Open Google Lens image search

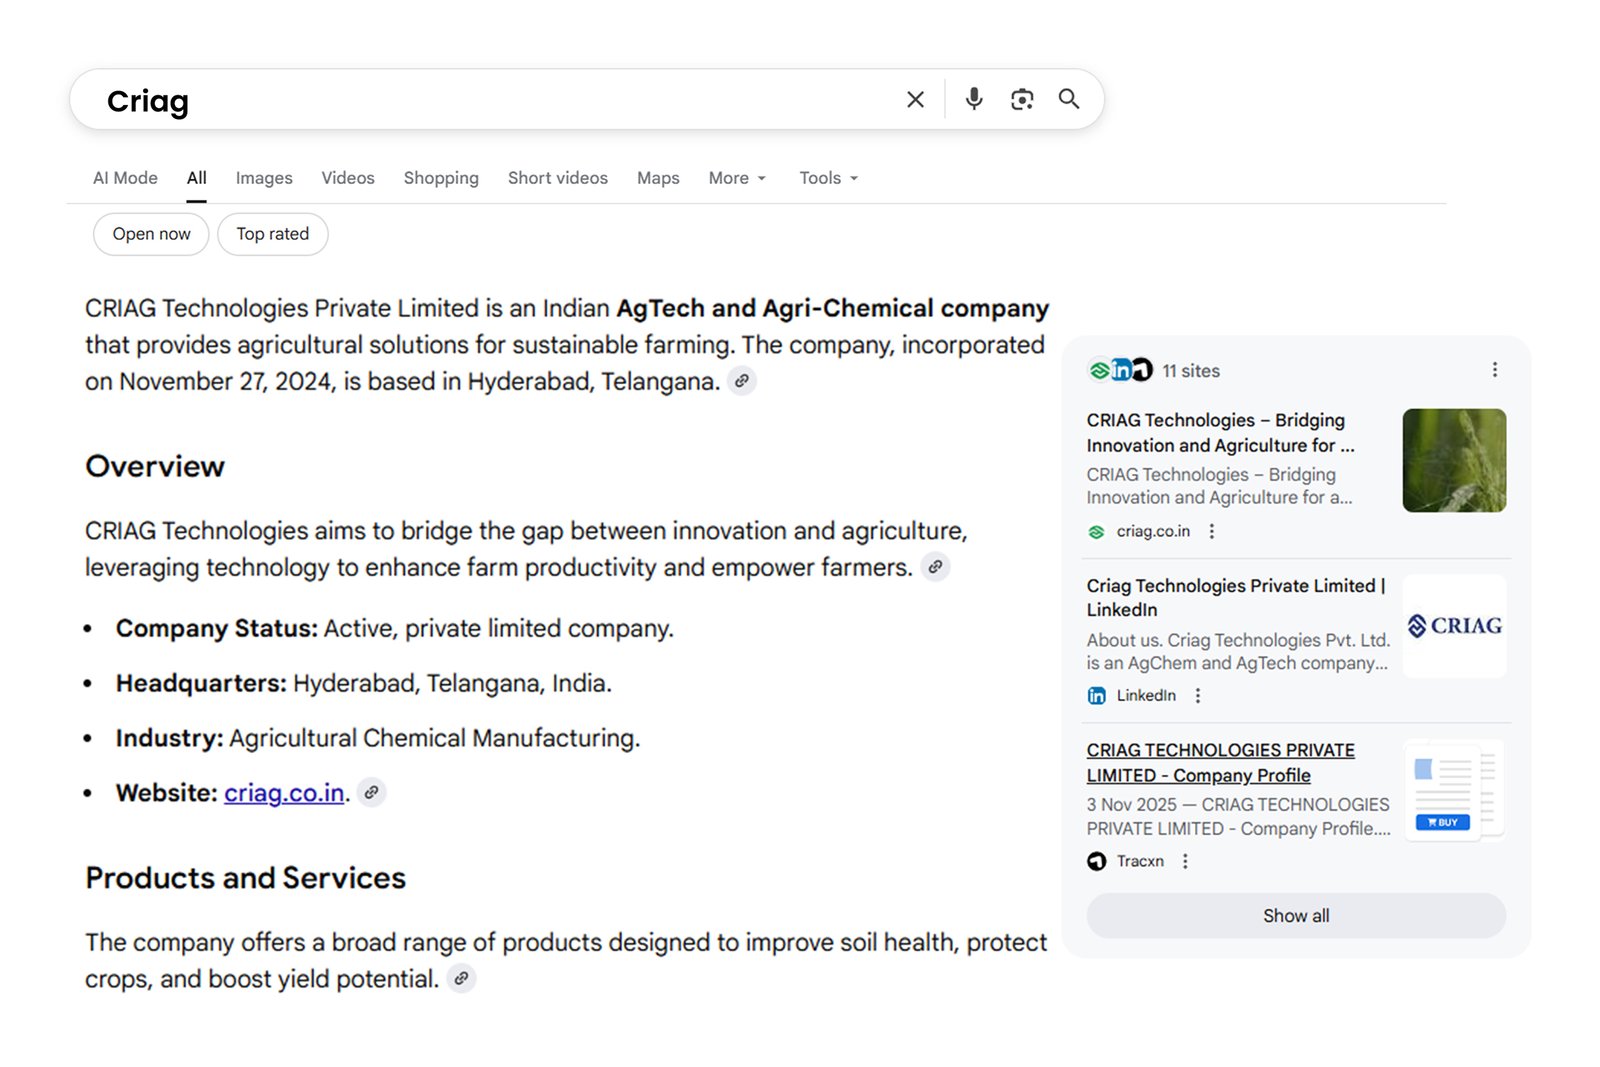pos(1021,99)
